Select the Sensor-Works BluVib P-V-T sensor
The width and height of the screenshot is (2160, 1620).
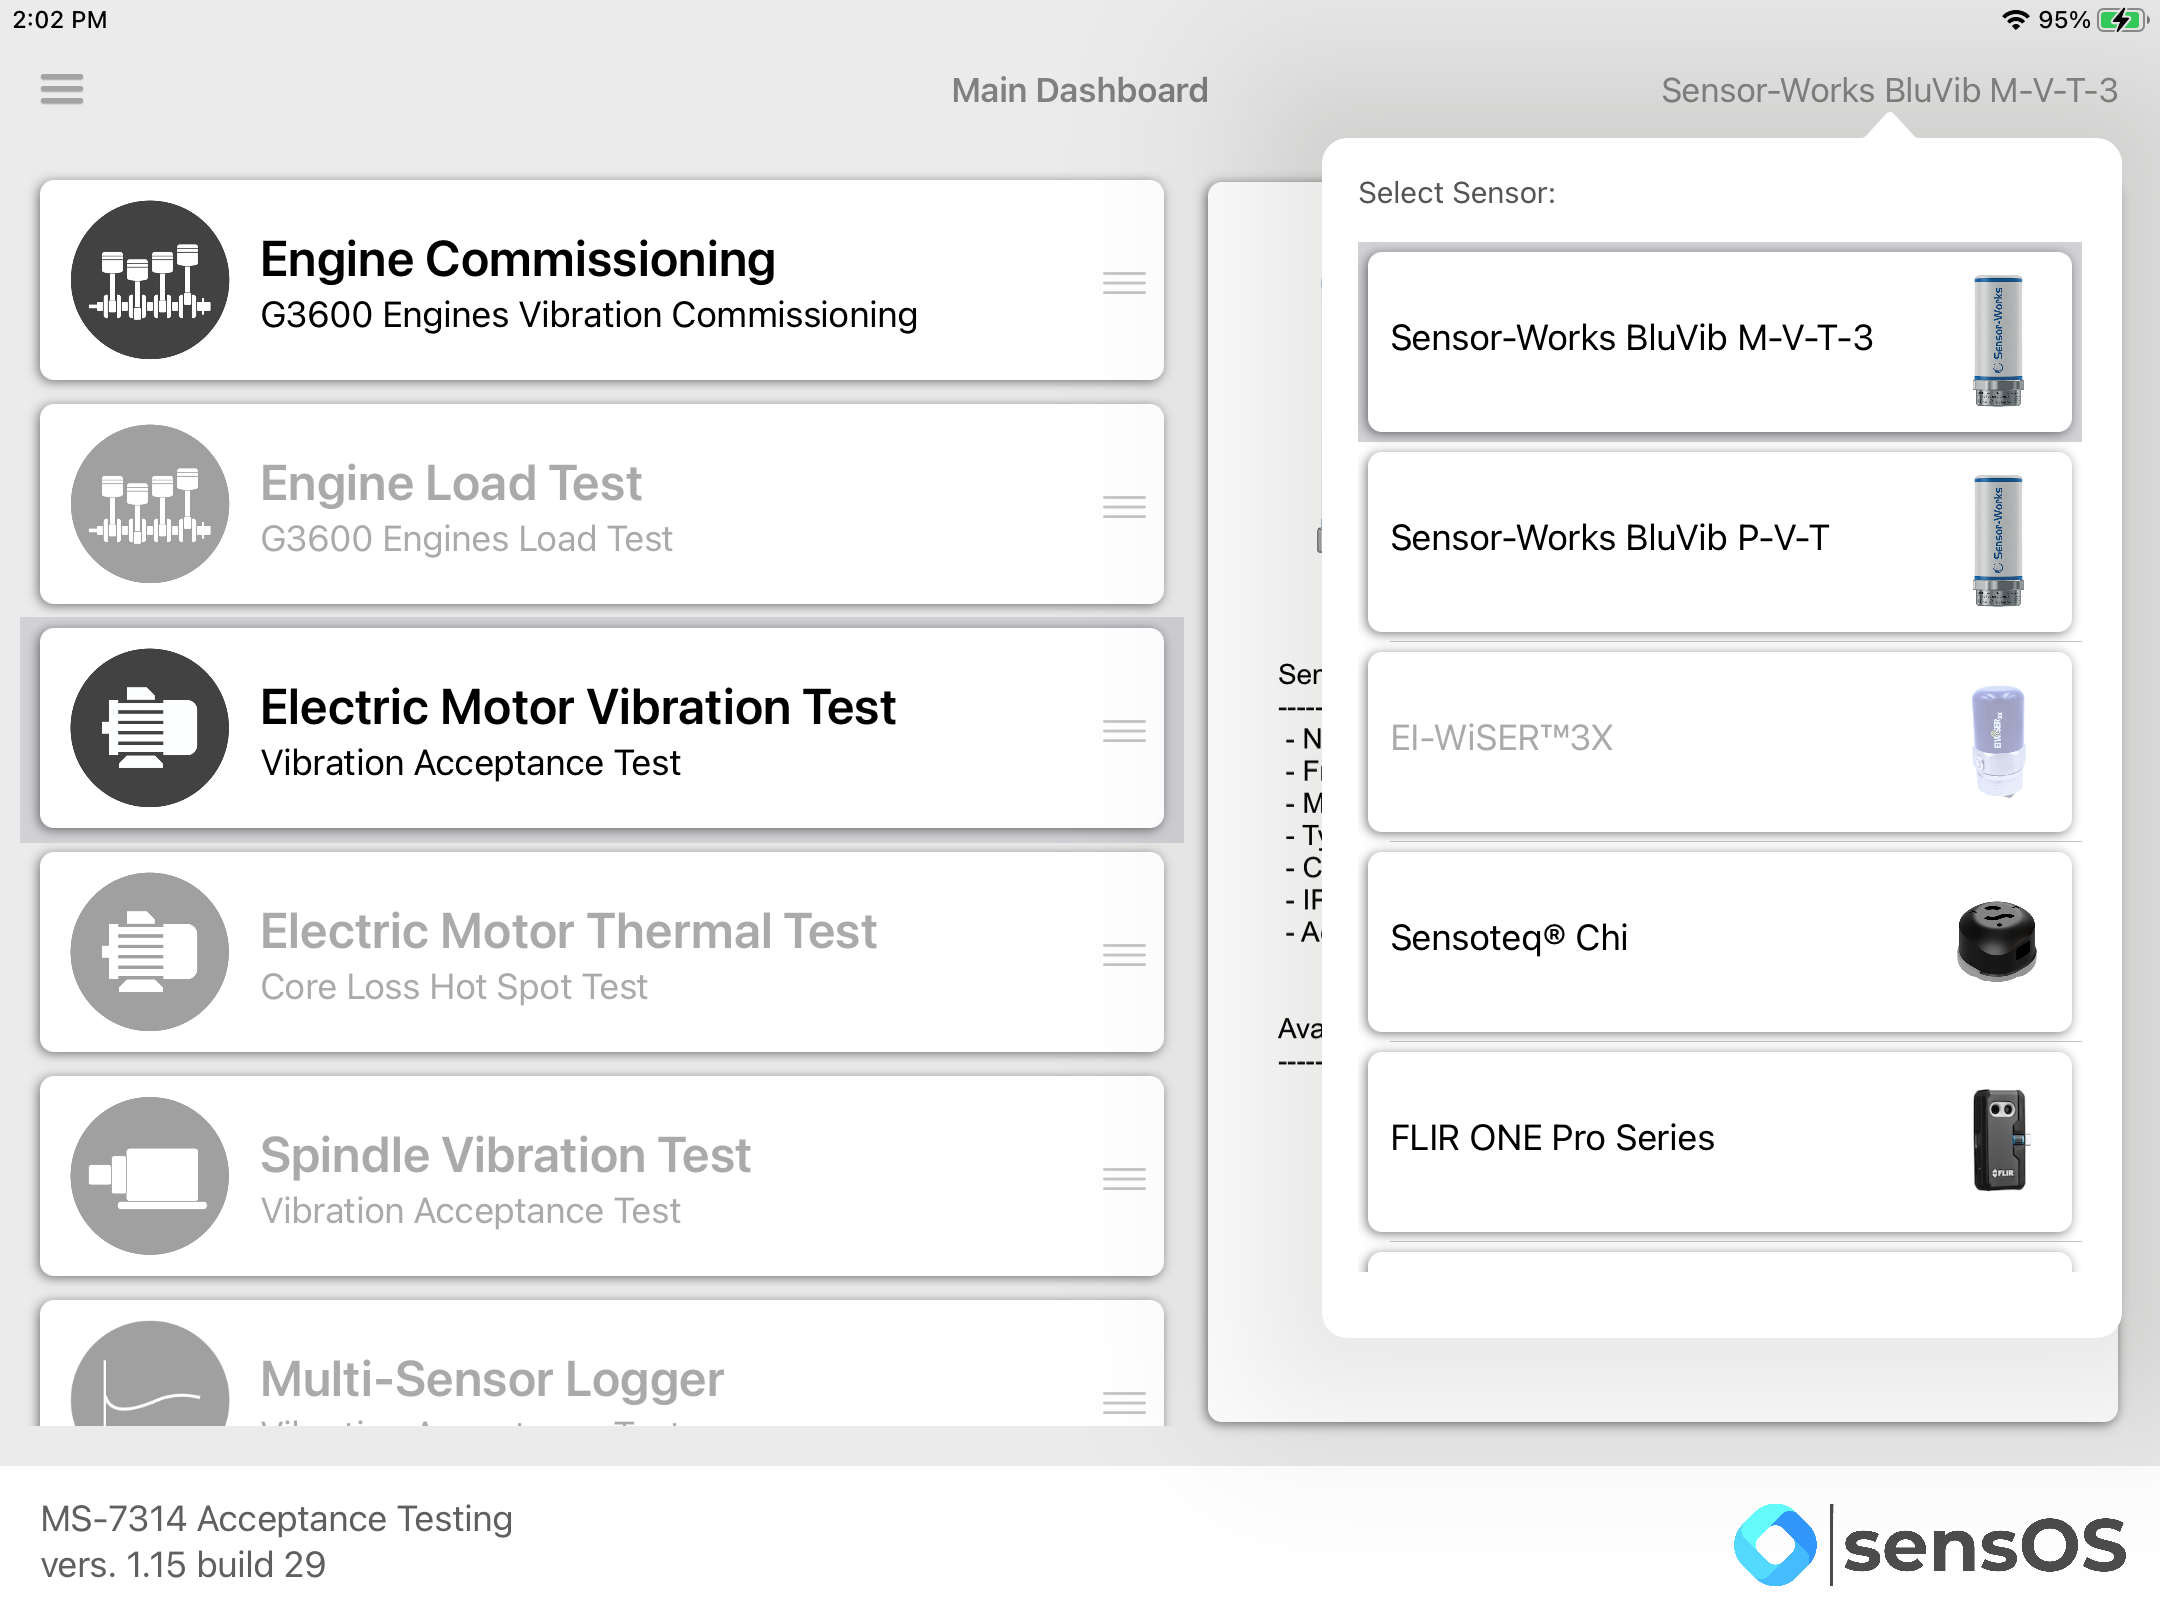tap(1719, 542)
